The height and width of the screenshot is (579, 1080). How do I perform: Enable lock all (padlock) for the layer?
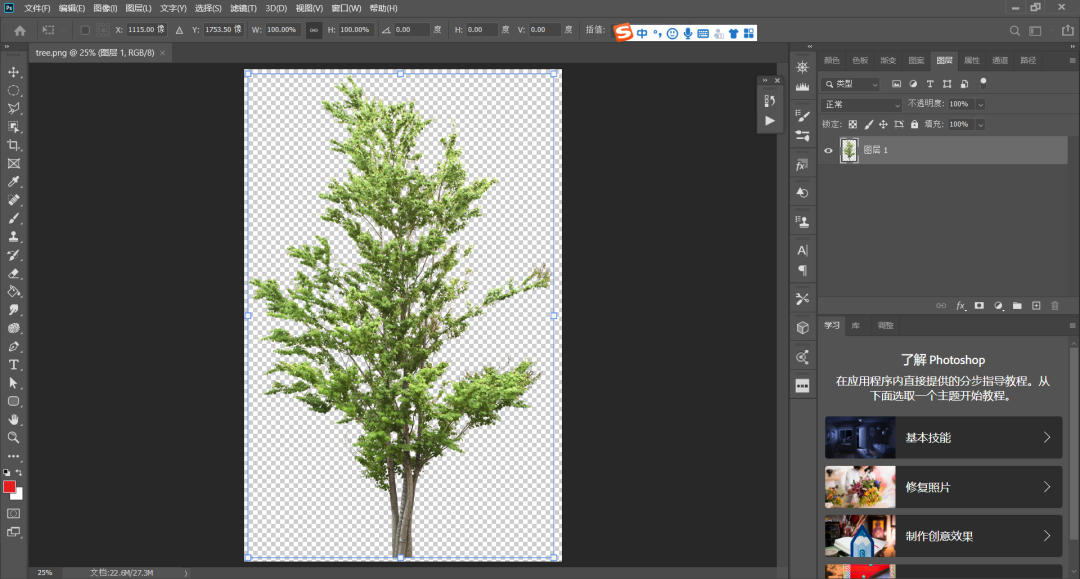click(915, 124)
